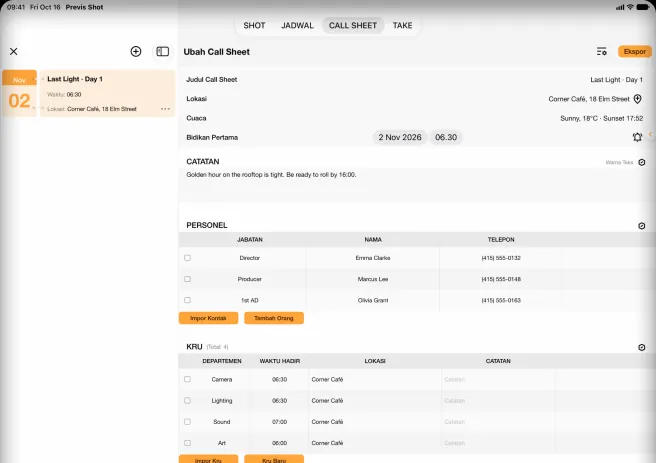This screenshot has height=463, width=656.
Task: Switch to the JADWAL tab
Action: [x=297, y=26]
